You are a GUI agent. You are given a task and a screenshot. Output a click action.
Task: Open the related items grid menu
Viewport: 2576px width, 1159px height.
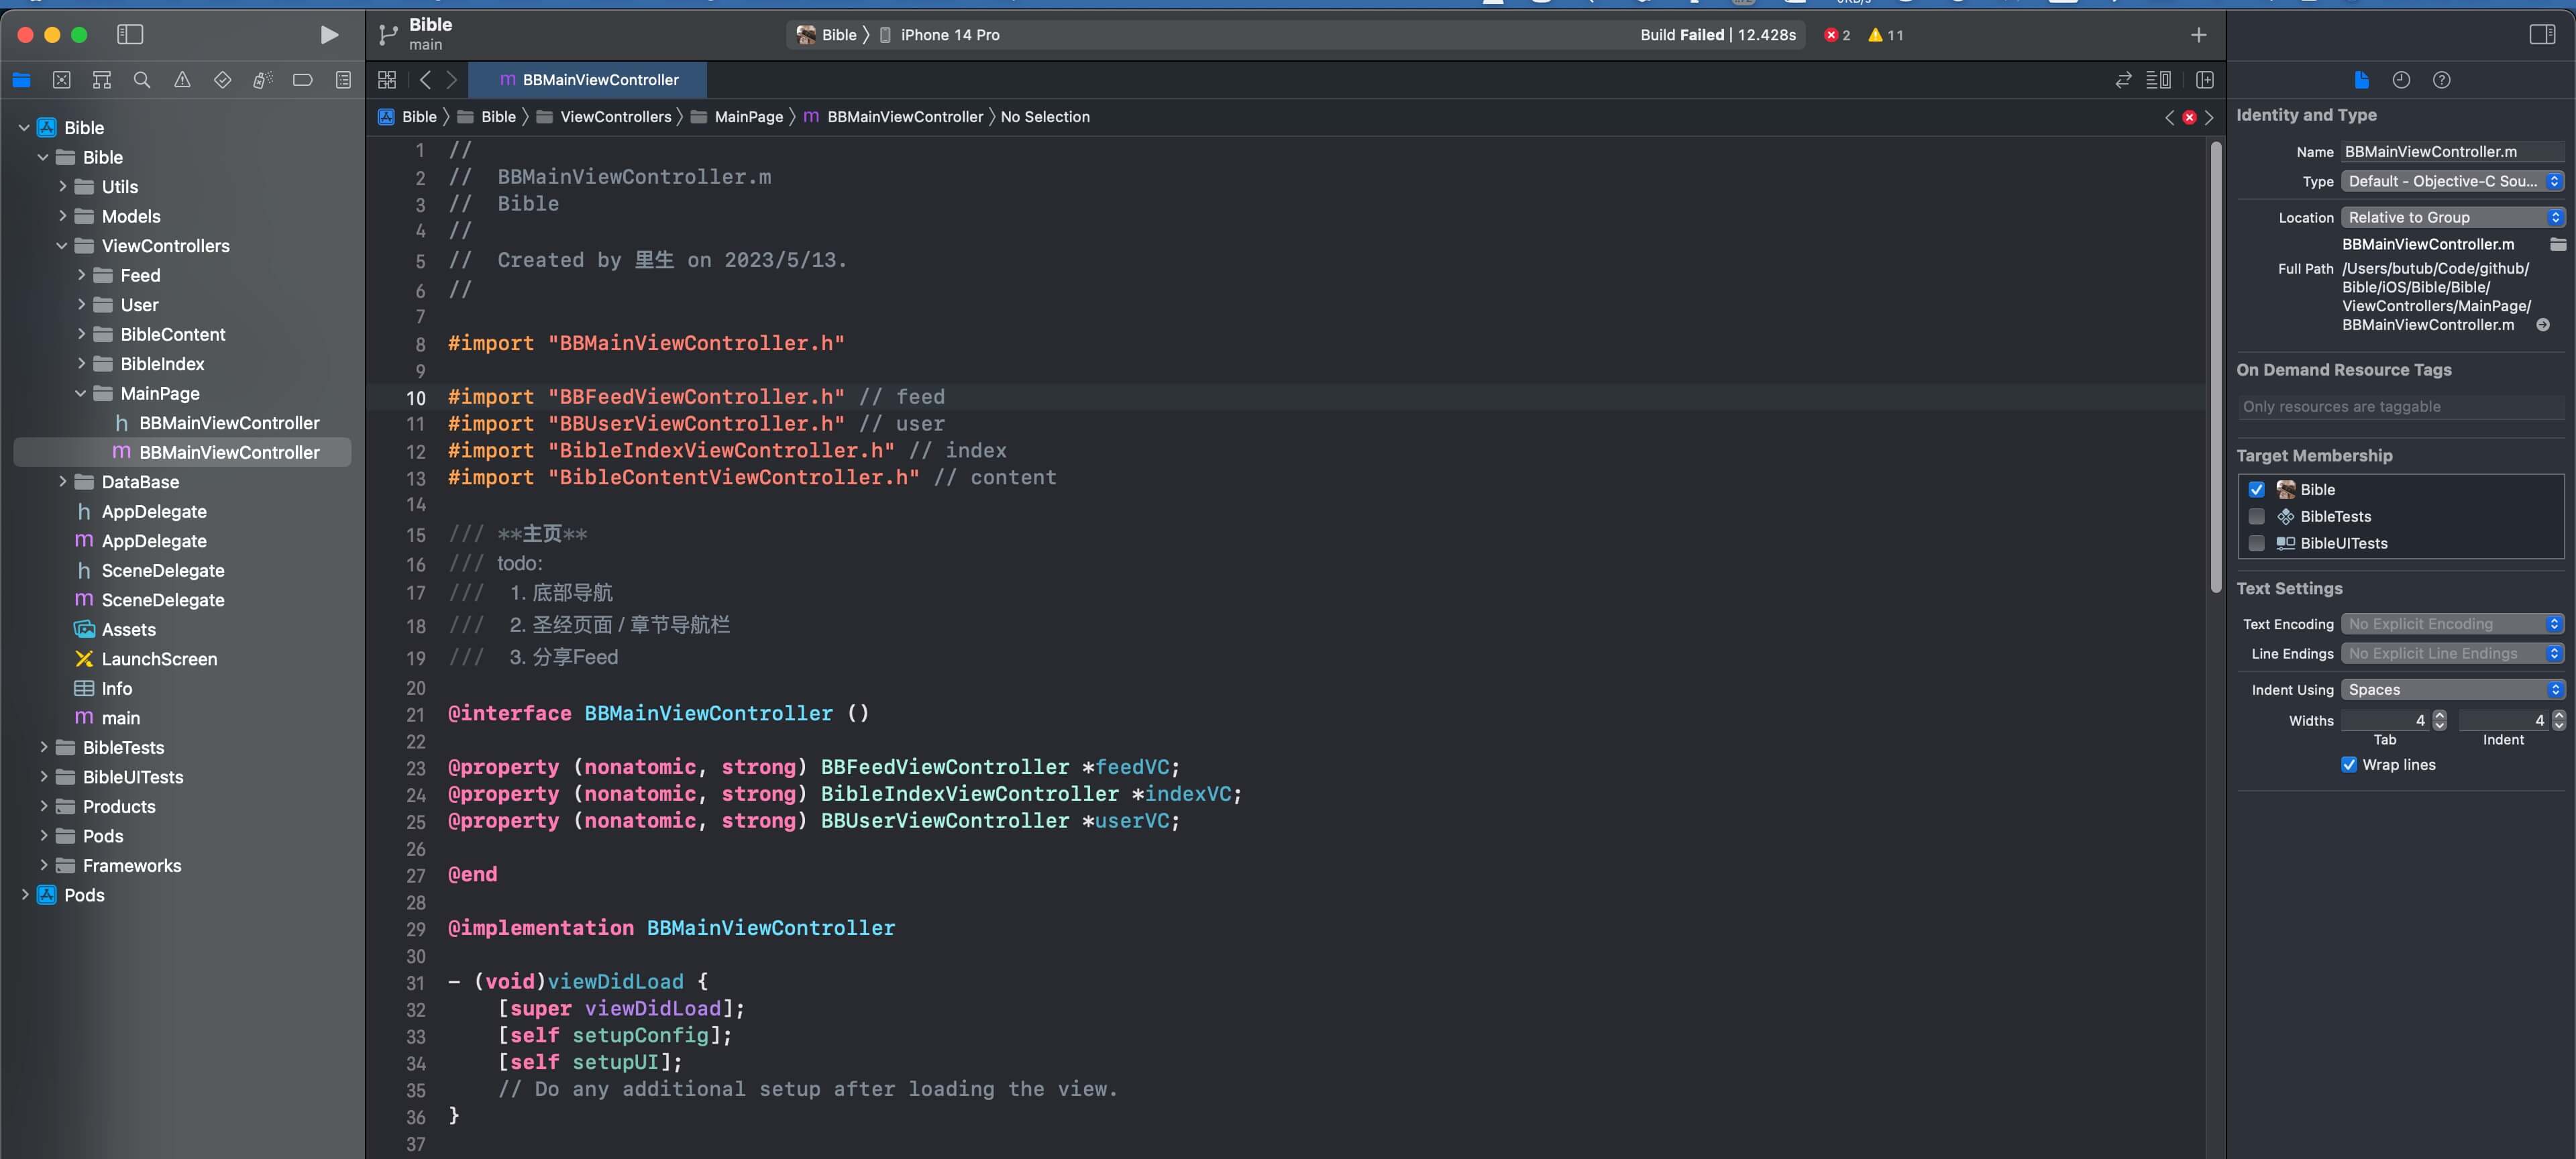point(387,80)
